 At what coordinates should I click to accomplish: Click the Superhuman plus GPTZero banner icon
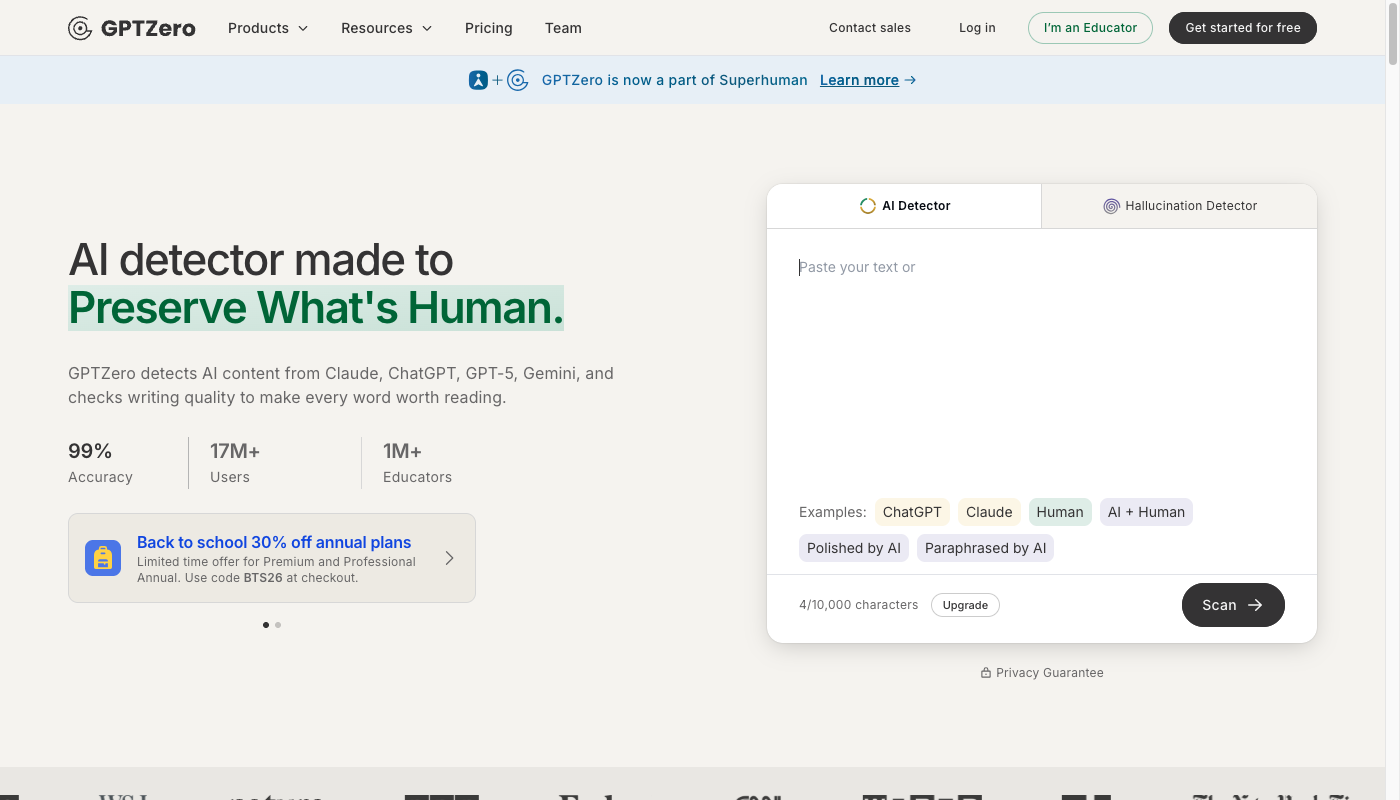[x=498, y=80]
